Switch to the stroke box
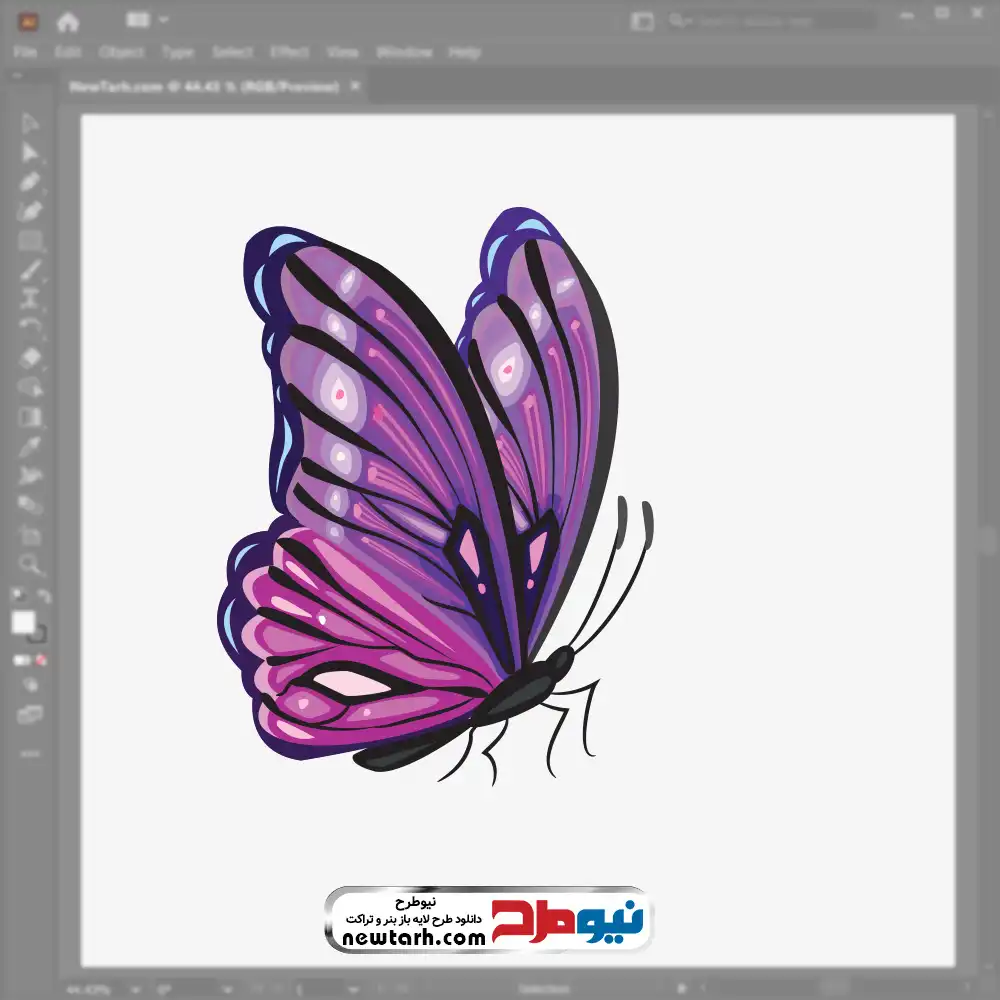1000x1000 pixels. coord(38,634)
